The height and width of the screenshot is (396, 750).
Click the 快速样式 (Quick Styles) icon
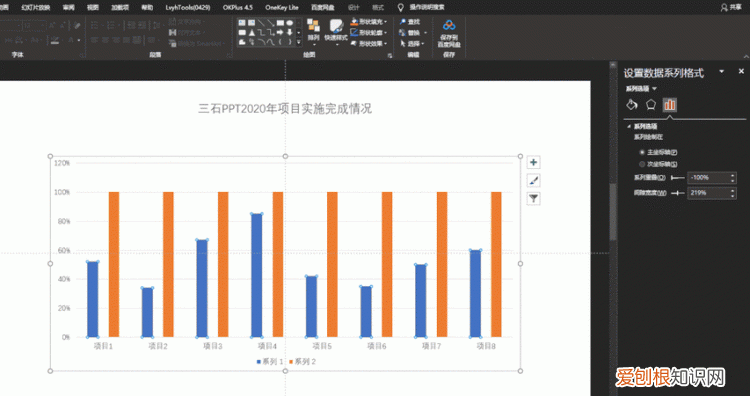[x=336, y=26]
